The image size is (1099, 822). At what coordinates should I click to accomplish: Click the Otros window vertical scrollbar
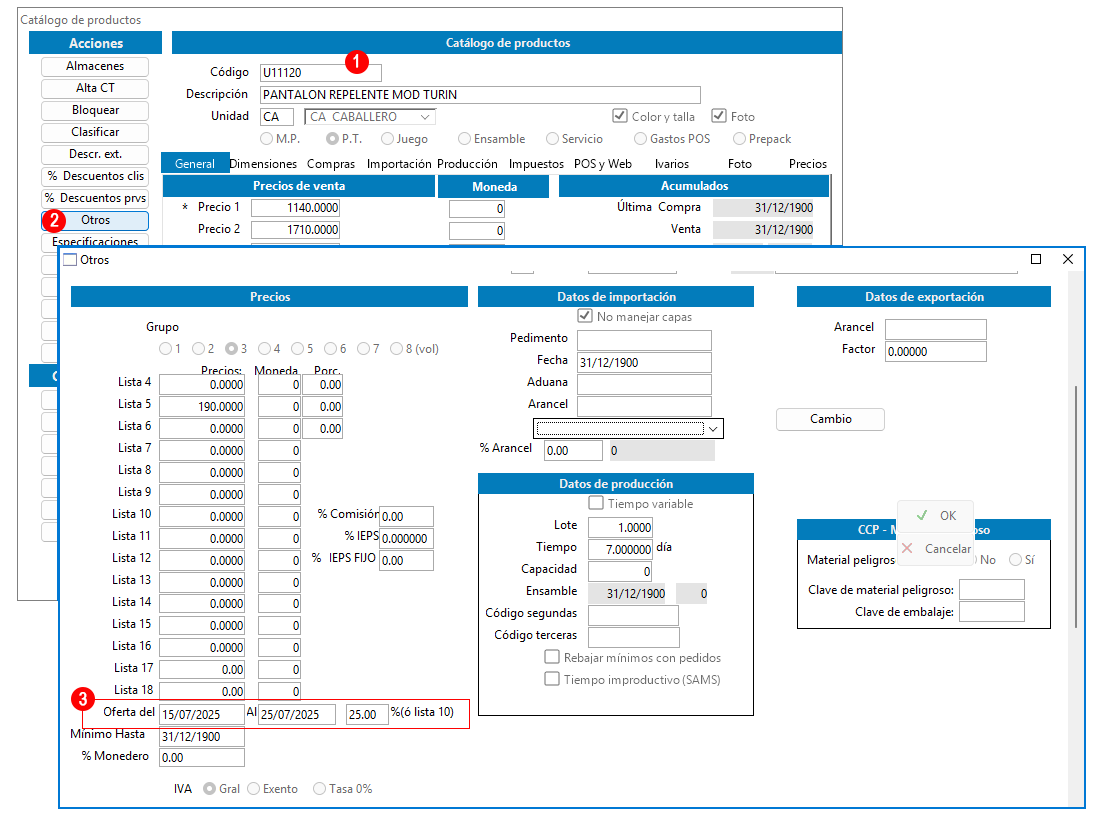pyautogui.click(x=1076, y=507)
